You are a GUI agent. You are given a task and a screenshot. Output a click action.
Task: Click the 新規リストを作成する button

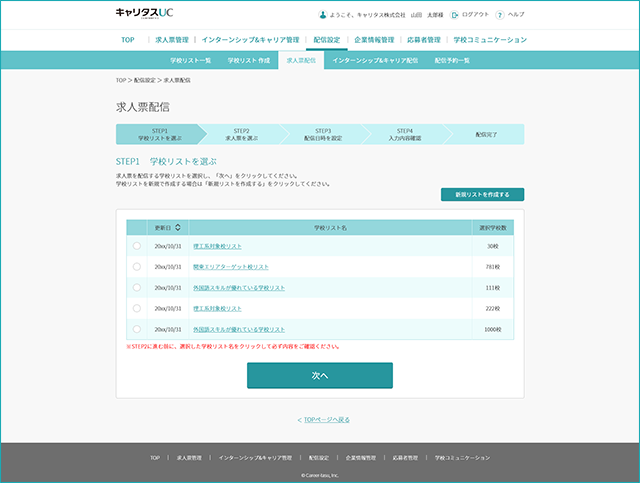coord(482,194)
